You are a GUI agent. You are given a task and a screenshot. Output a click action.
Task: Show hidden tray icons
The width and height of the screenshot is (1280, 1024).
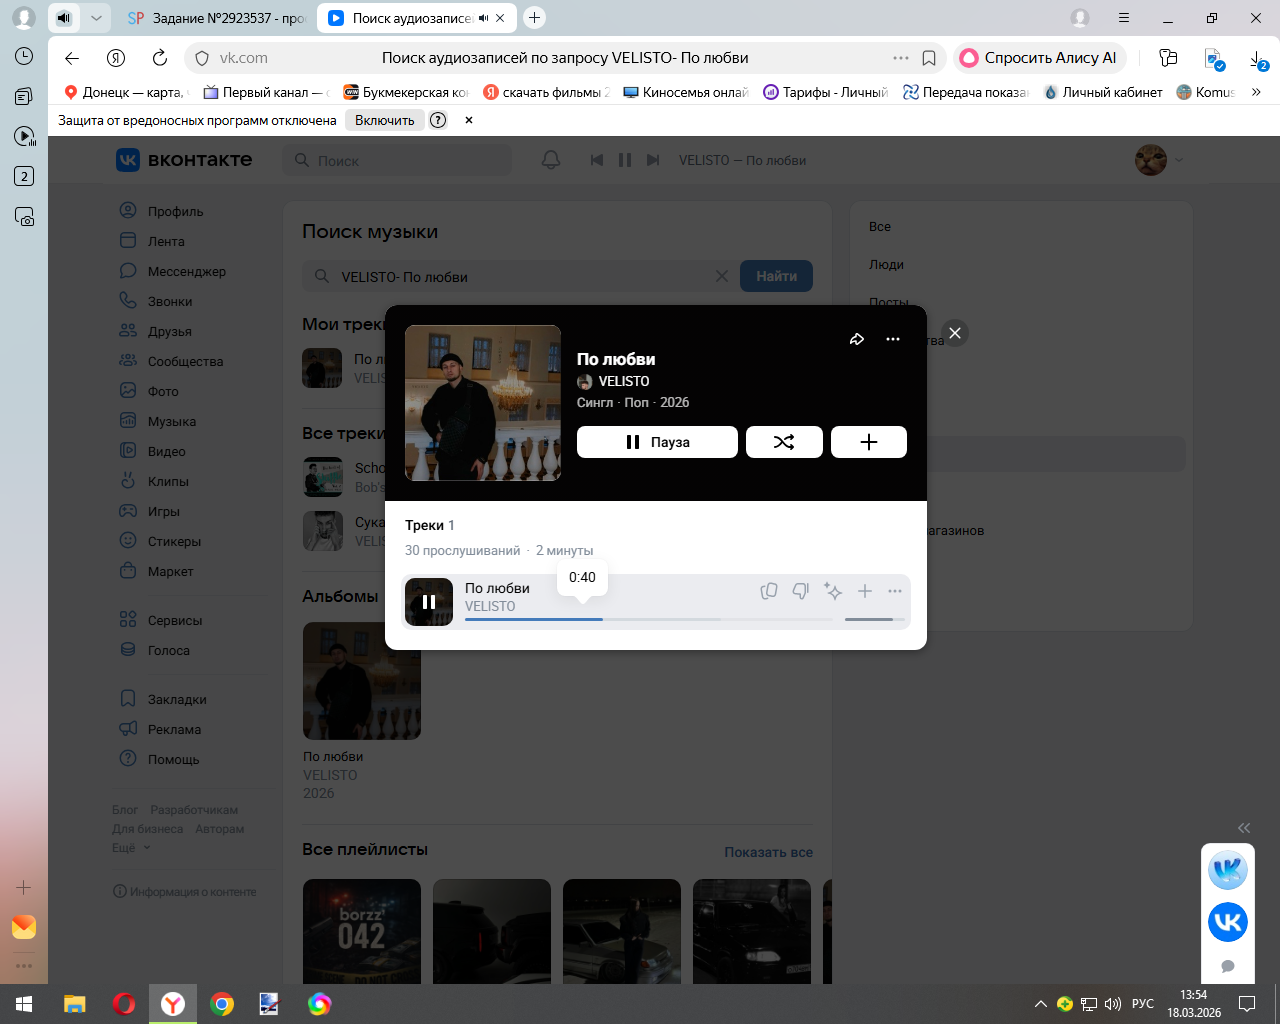pos(1040,1004)
